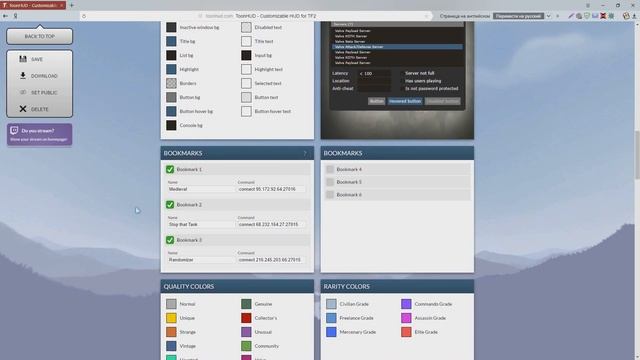640x360 pixels.
Task: Click the shield extension icon in the browser toolbar
Action: click(x=587, y=16)
